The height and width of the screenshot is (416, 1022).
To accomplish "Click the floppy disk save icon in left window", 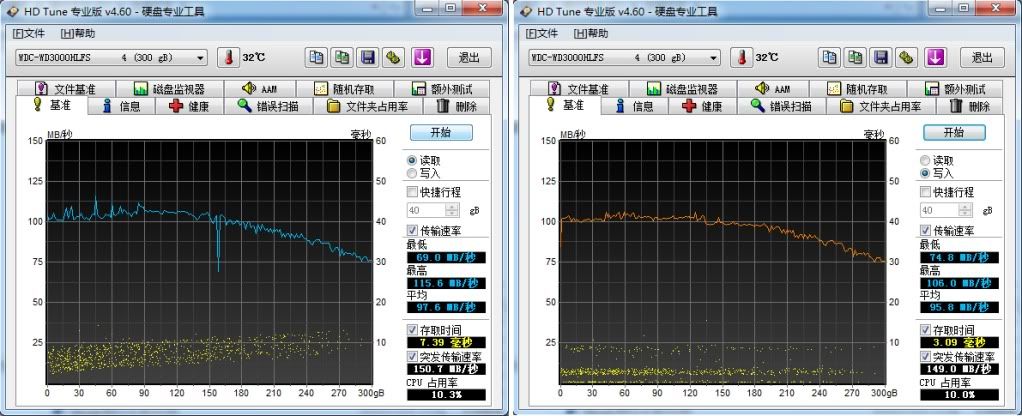I will [368, 57].
